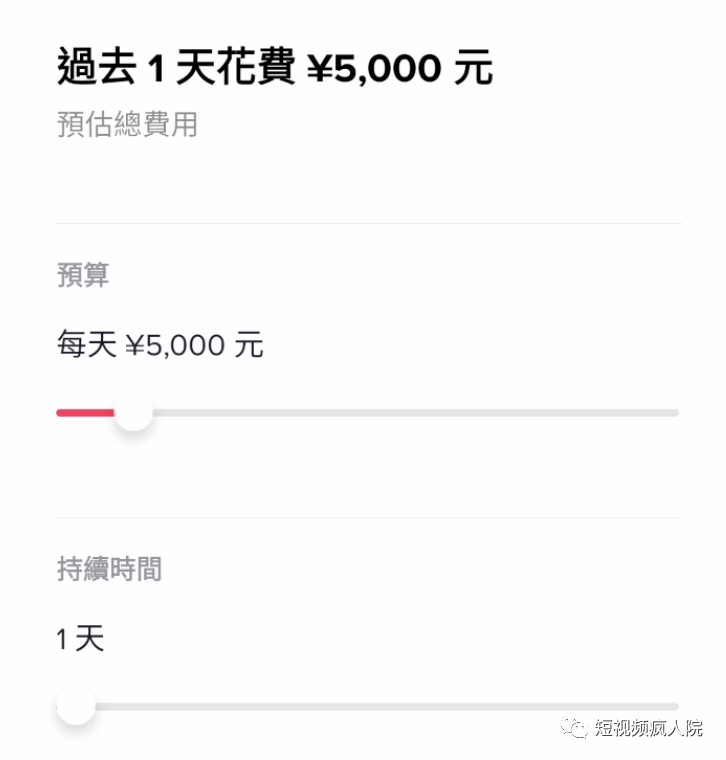Click the 持續時間 section label
This screenshot has height=760, width=726.
point(109,569)
